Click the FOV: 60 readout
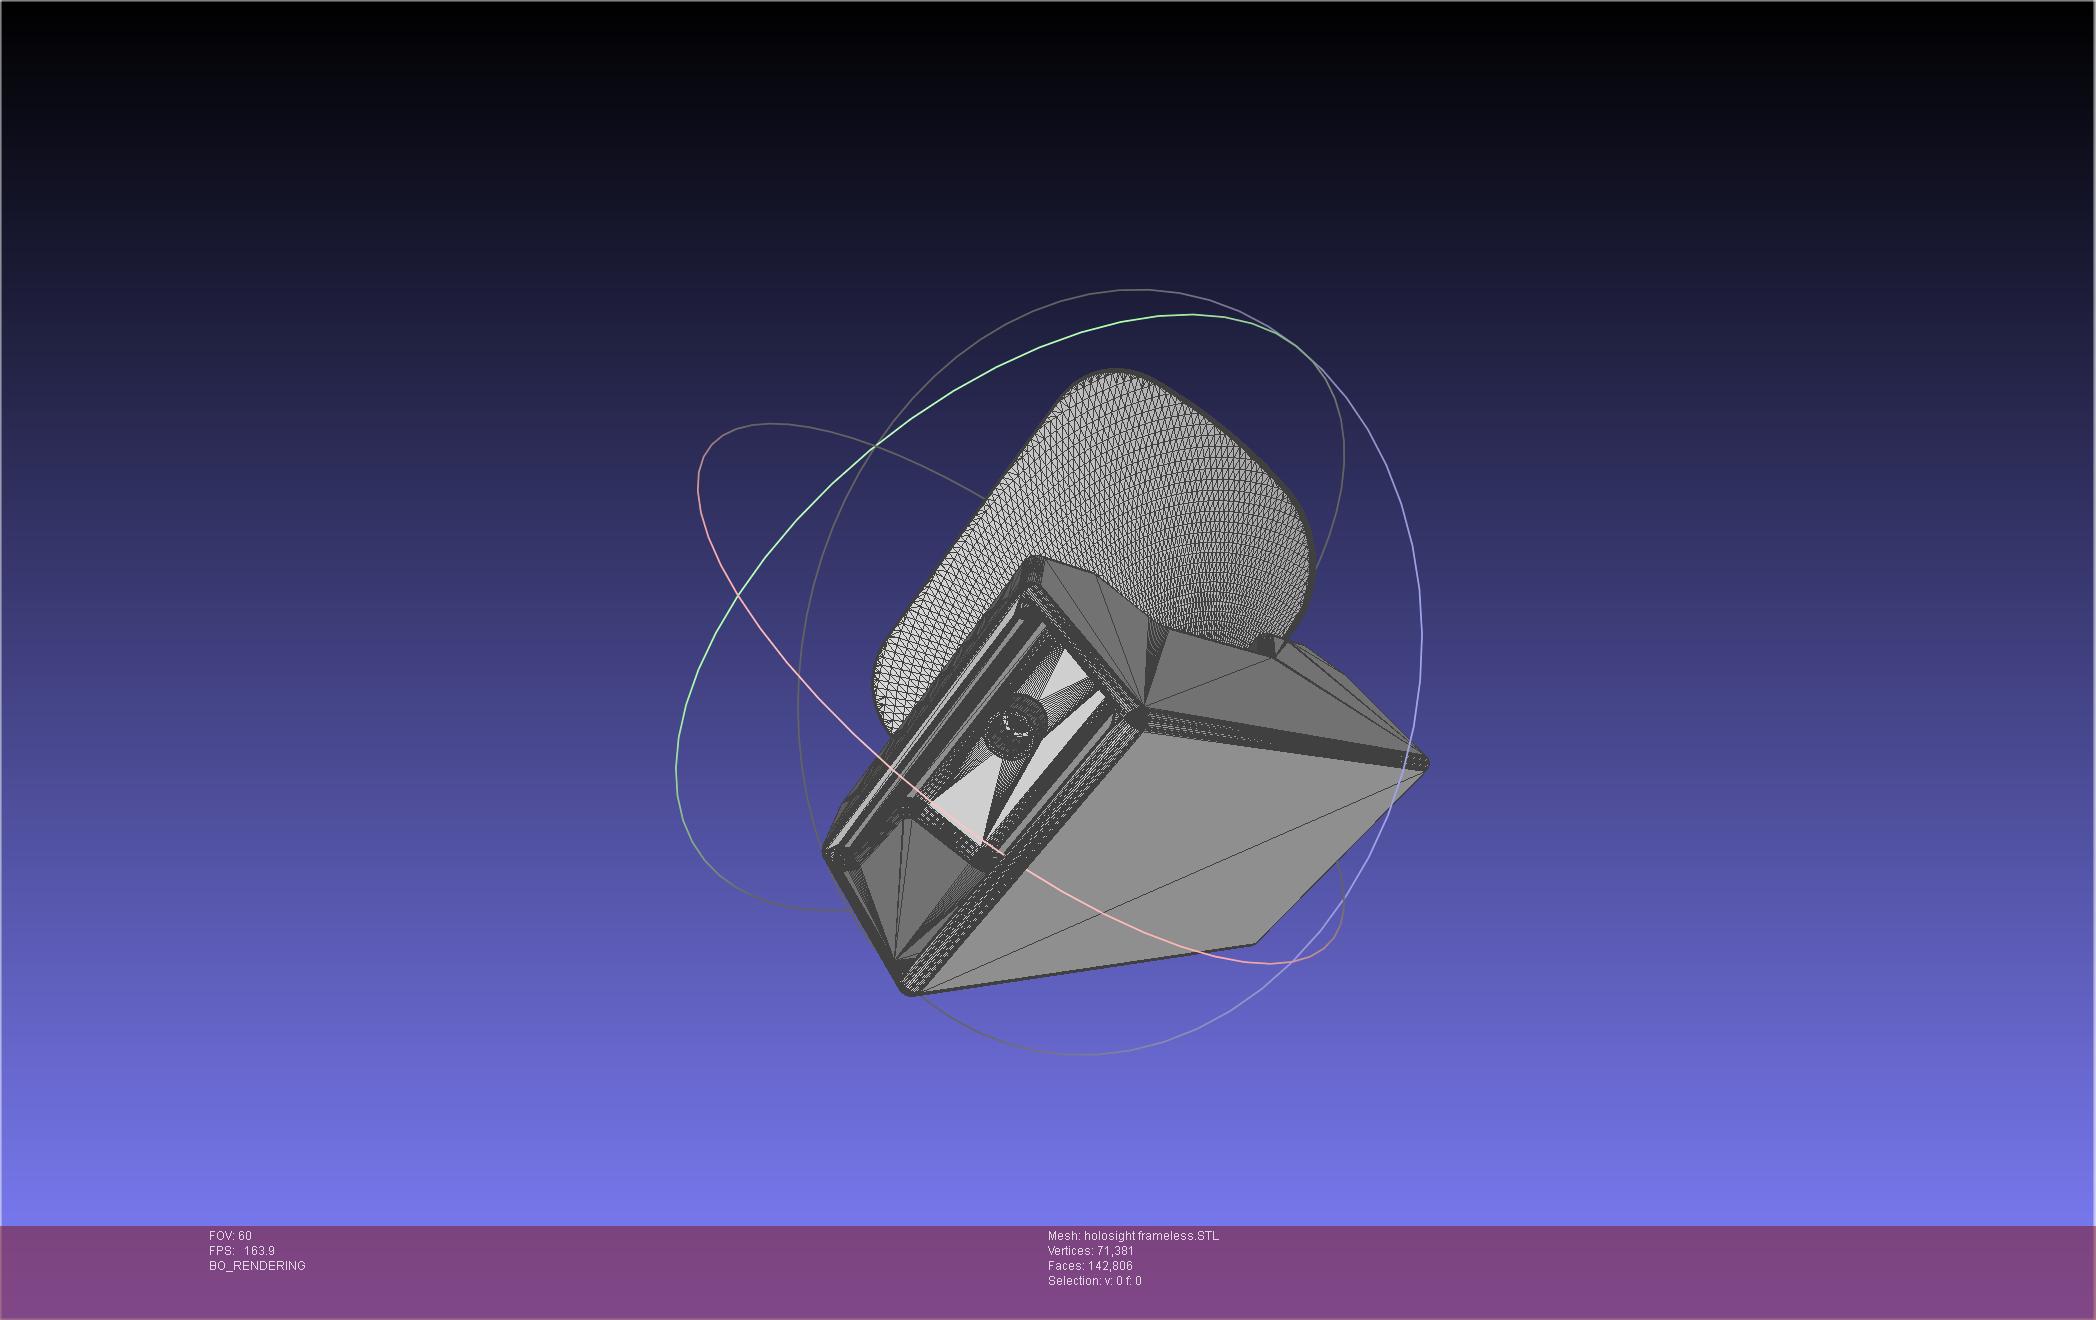The height and width of the screenshot is (1320, 2096). [x=230, y=1236]
